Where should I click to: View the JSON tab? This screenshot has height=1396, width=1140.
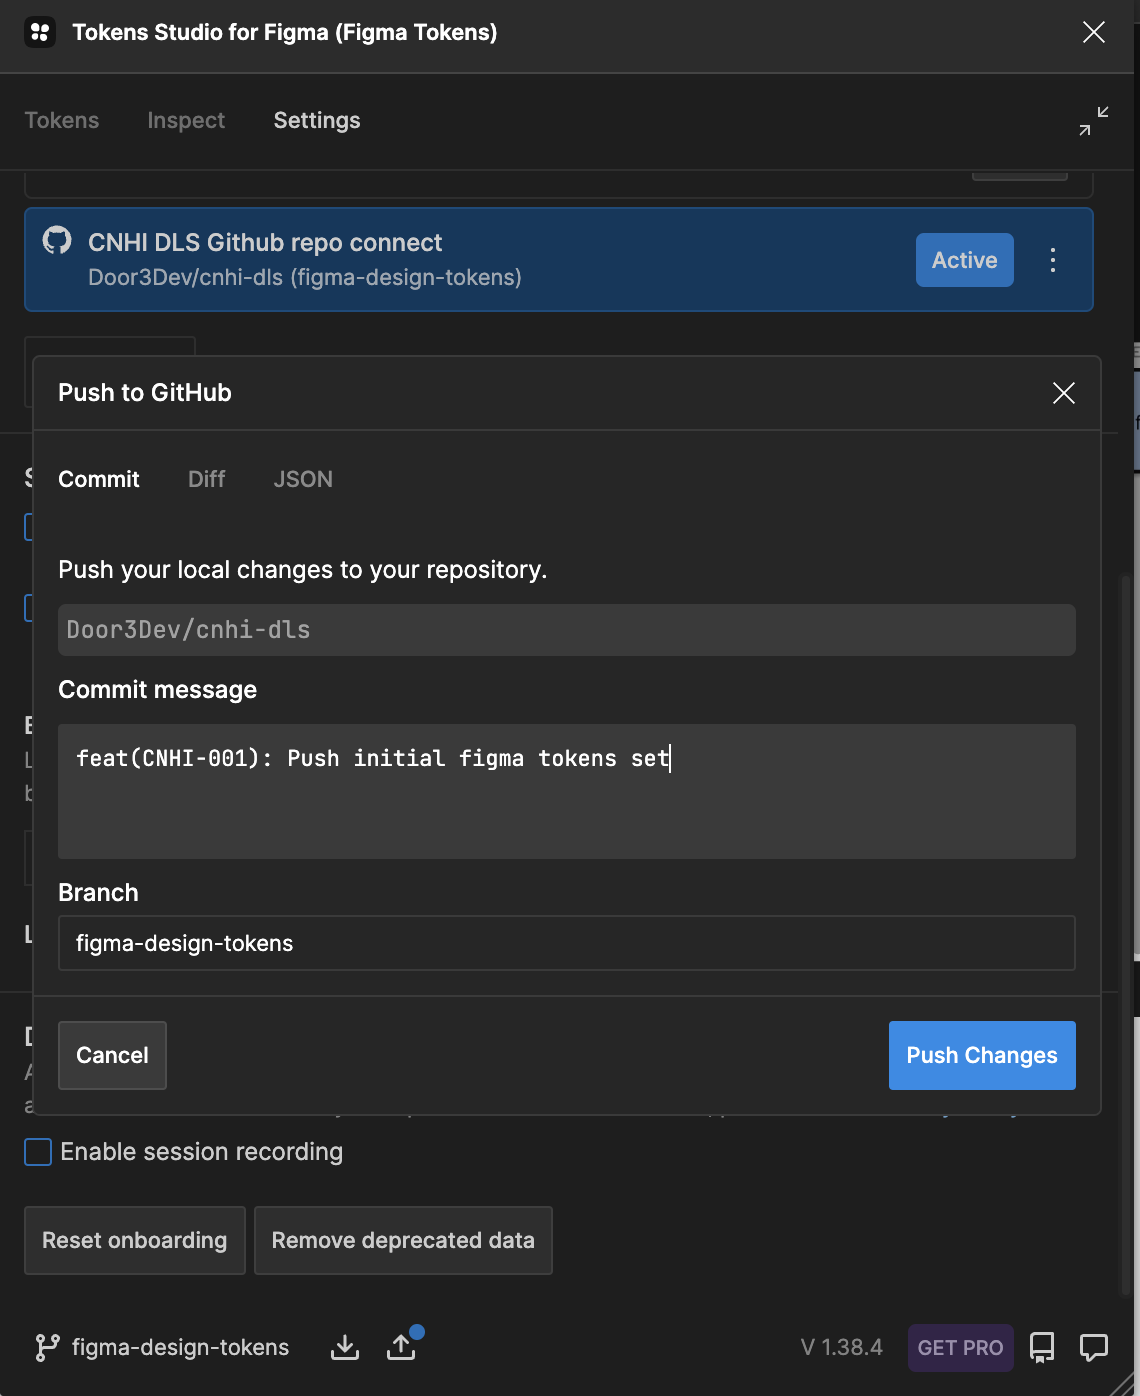pos(303,479)
